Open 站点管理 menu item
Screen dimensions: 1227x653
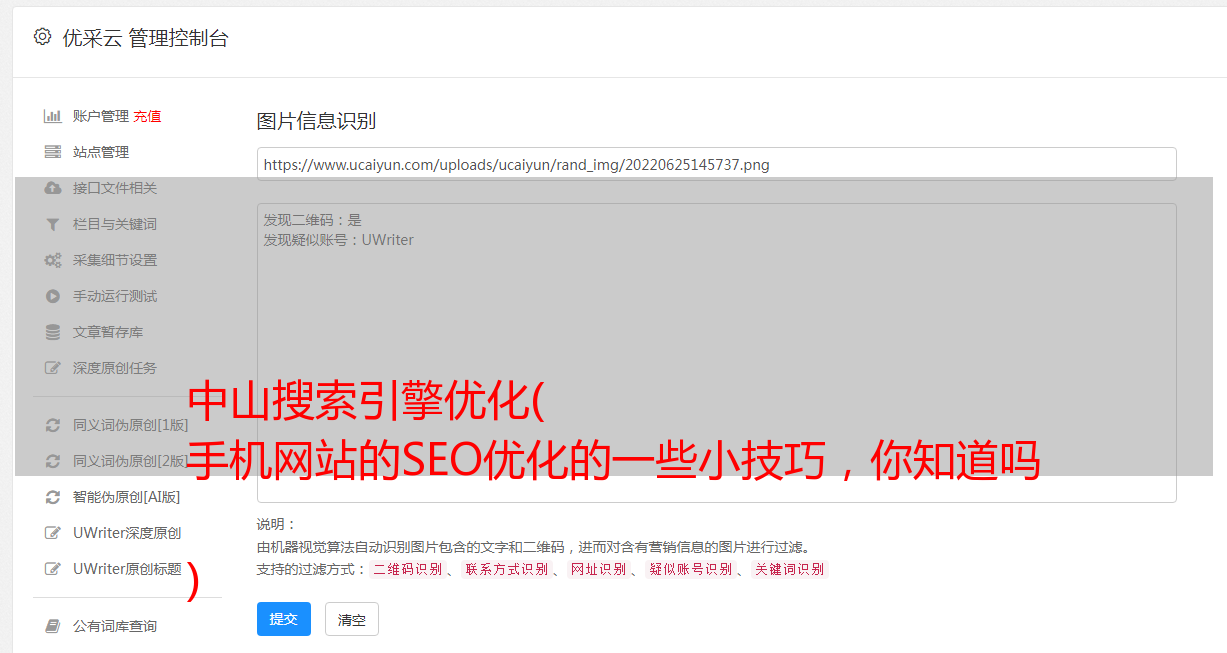[x=101, y=152]
